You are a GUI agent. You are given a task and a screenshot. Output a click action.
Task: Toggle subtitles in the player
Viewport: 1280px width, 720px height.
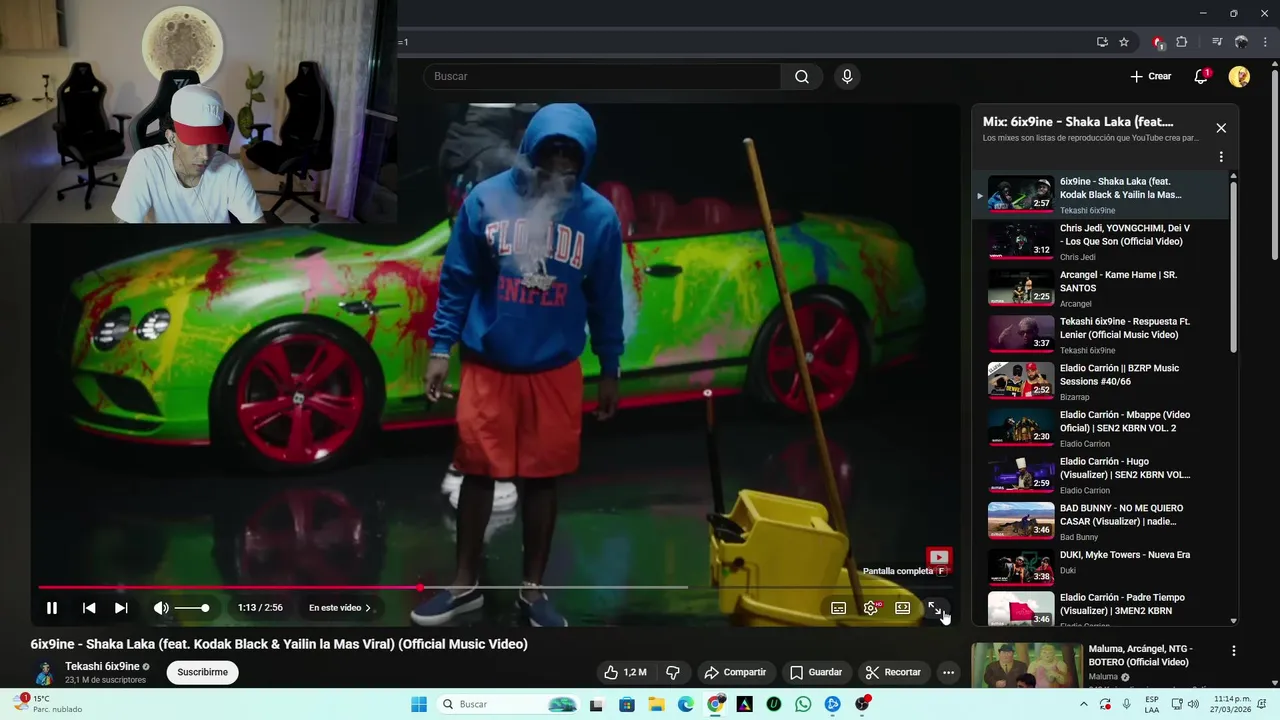pos(839,608)
